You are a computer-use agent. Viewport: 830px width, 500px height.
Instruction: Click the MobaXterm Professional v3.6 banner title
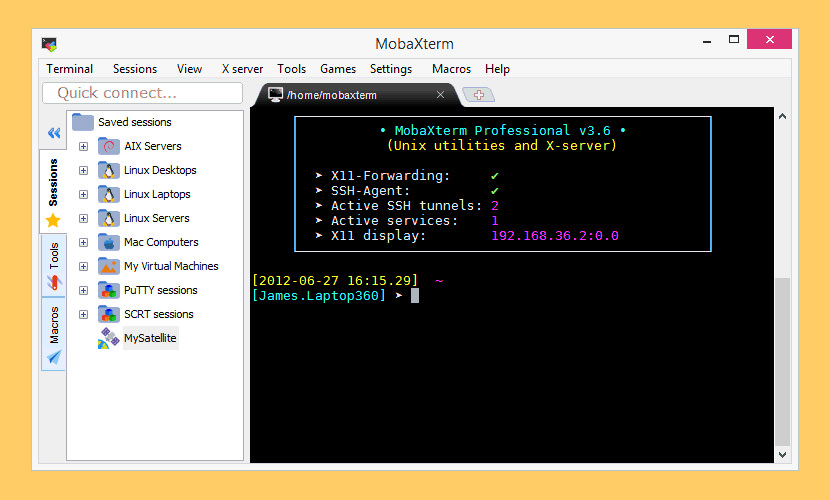[x=503, y=130]
